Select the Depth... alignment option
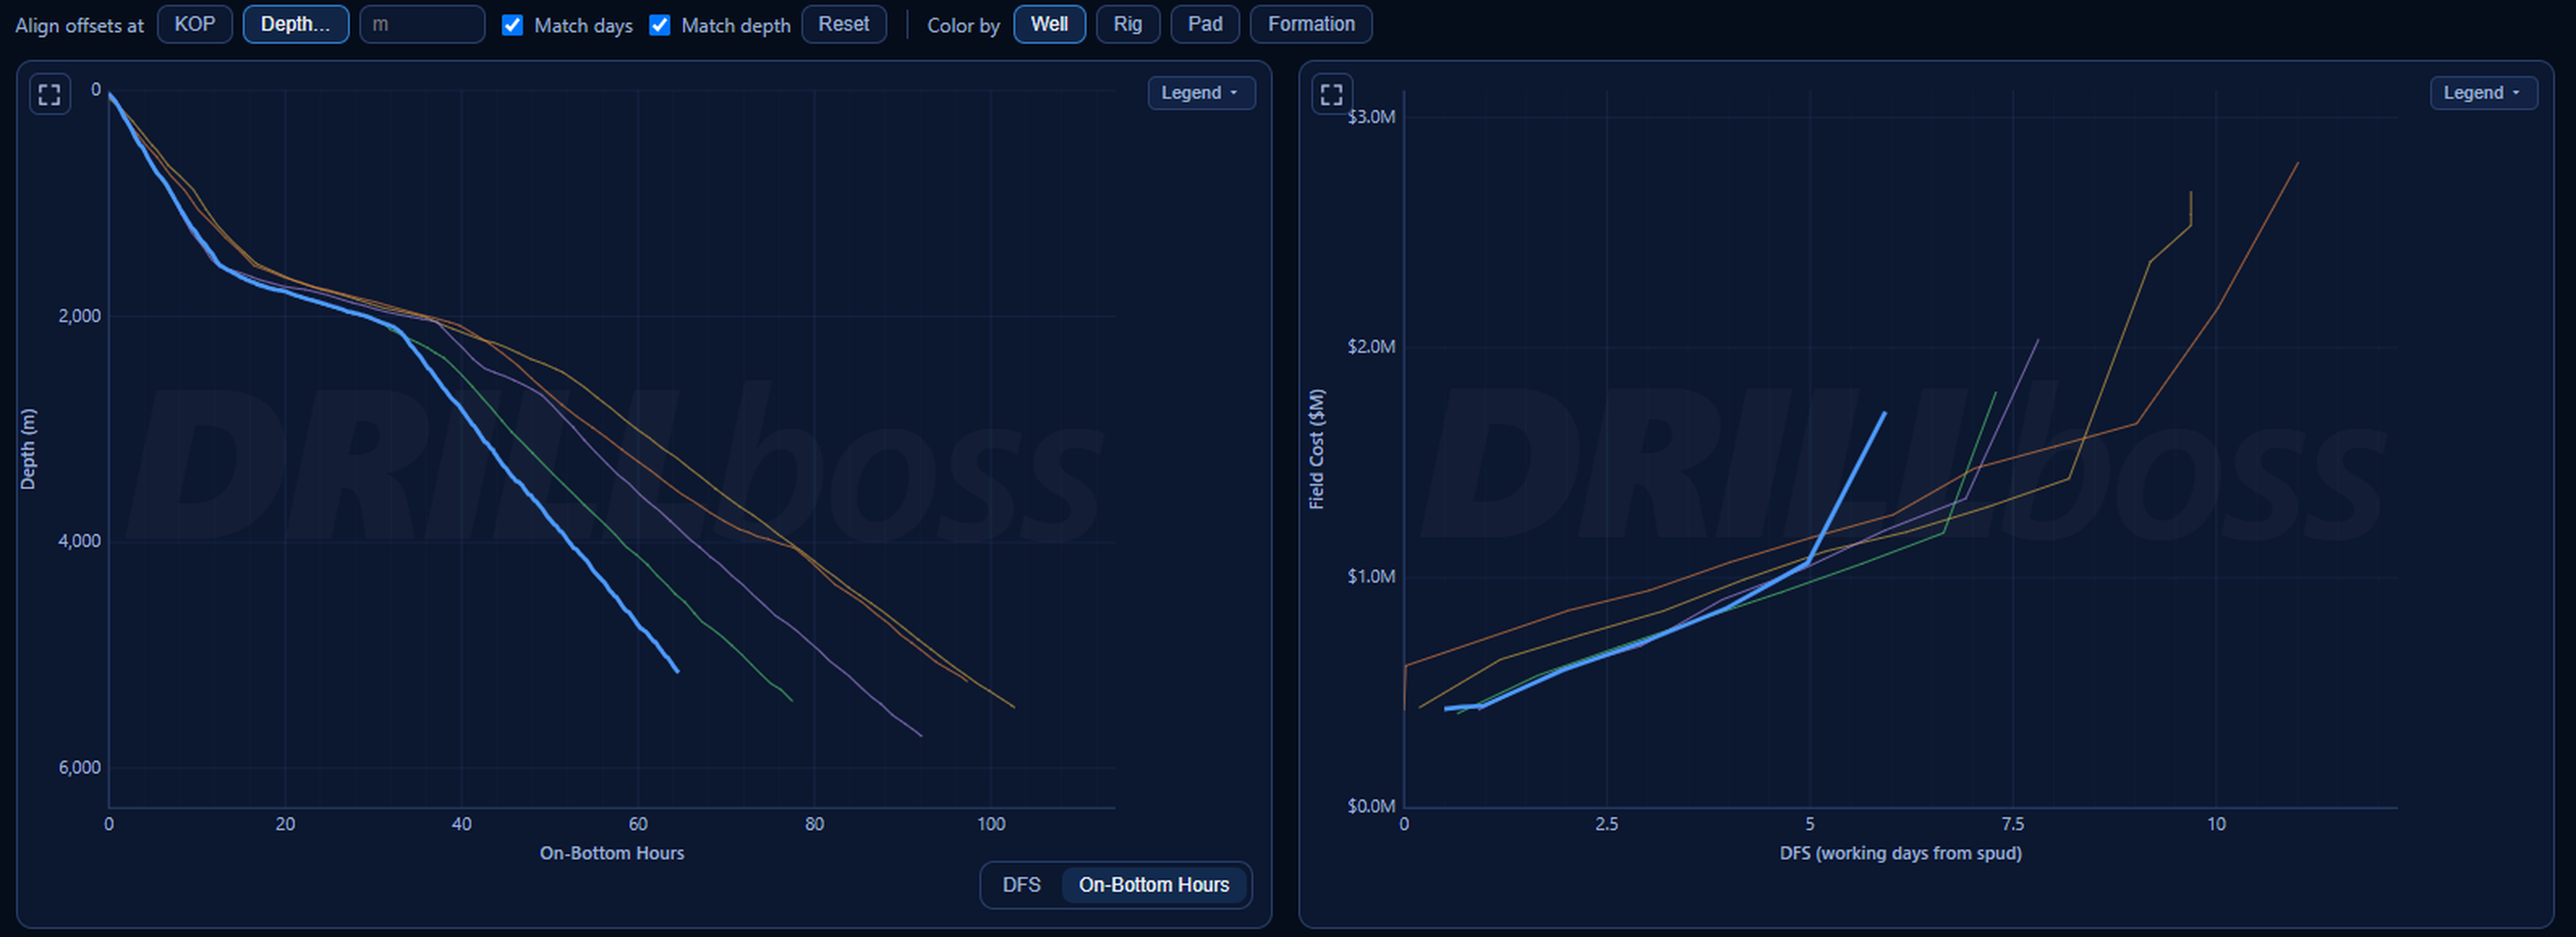This screenshot has height=937, width=2576. [x=295, y=24]
